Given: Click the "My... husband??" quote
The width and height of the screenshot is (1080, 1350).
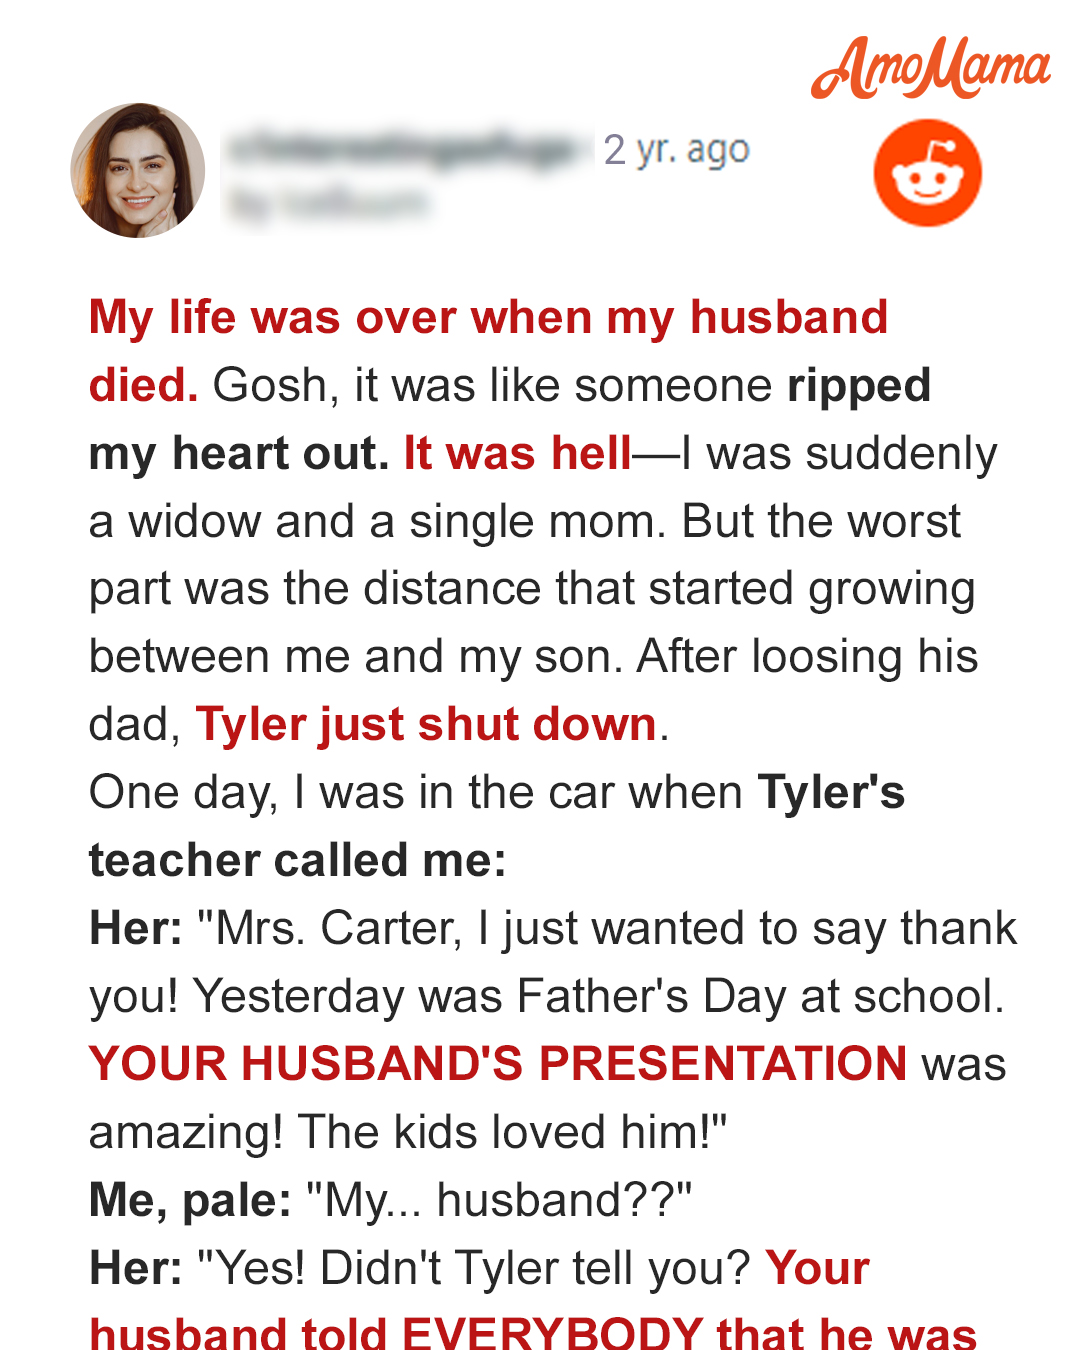Looking at the screenshot, I should pos(499,1200).
